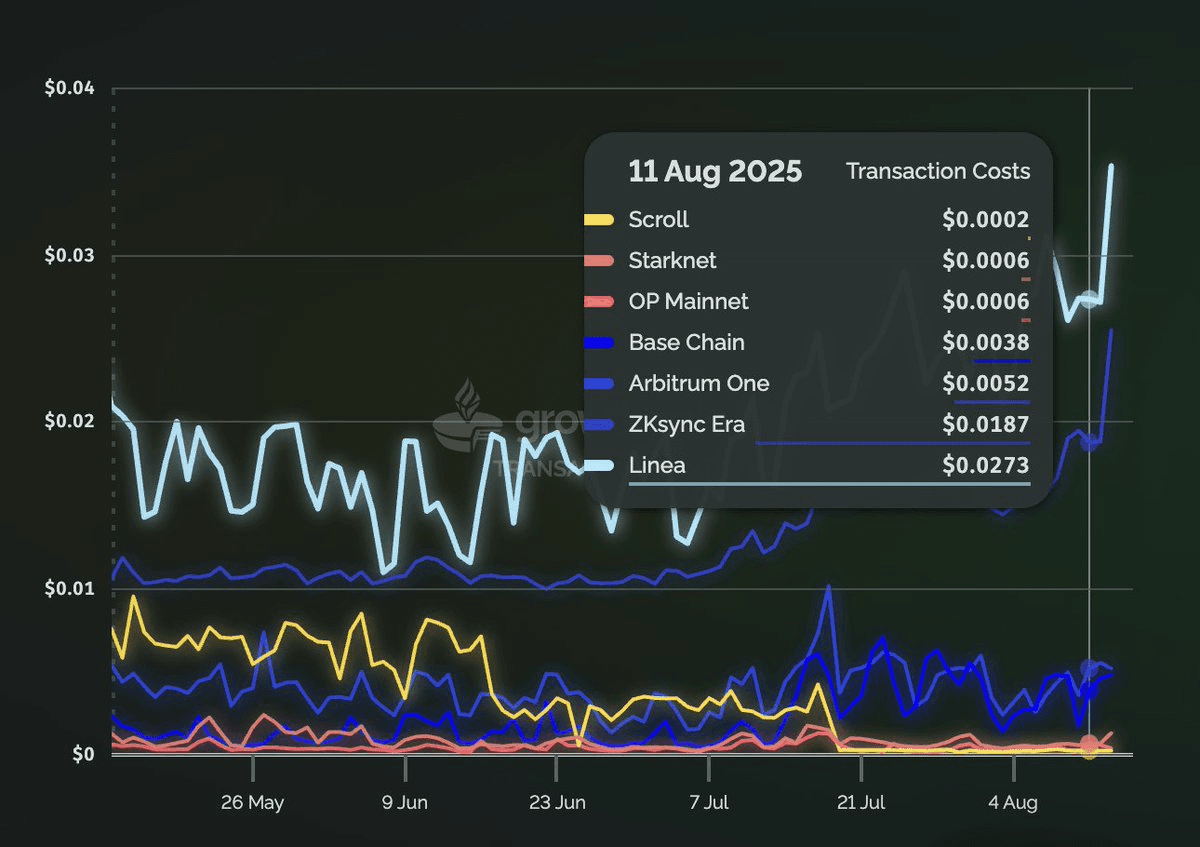Click the $0 y-axis label

coord(83,754)
